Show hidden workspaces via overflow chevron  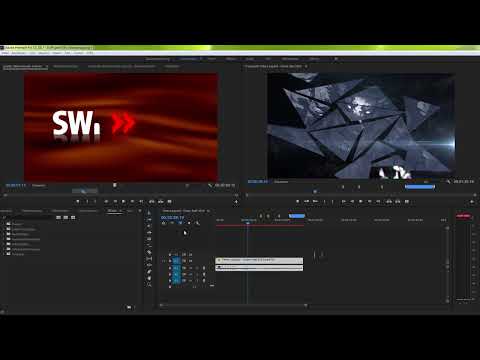coord(336,59)
